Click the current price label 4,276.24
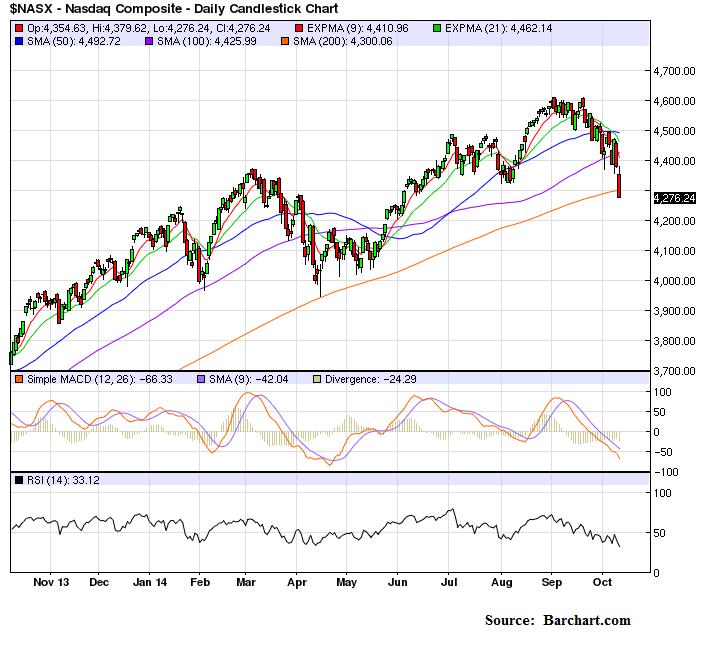The width and height of the screenshot is (707, 666). (675, 198)
